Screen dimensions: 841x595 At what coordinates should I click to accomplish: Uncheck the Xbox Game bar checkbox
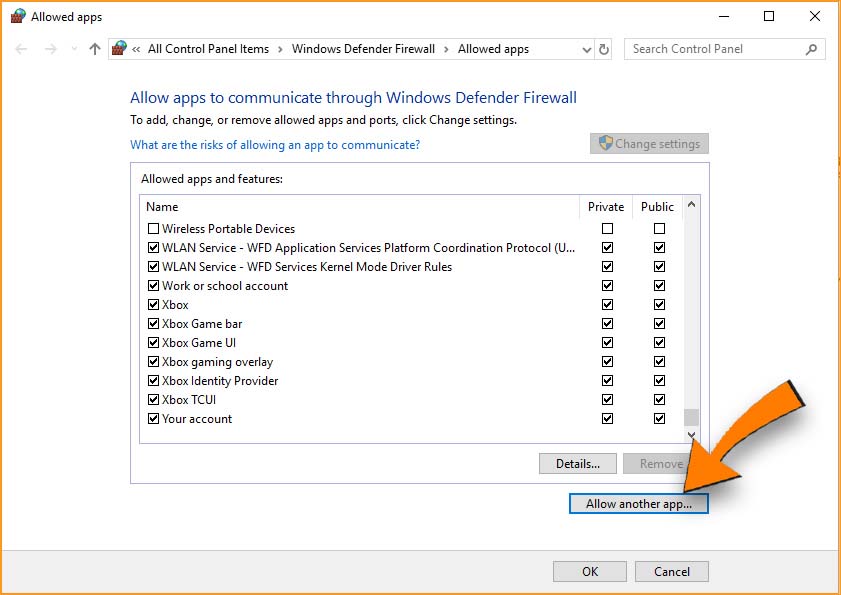(x=153, y=324)
